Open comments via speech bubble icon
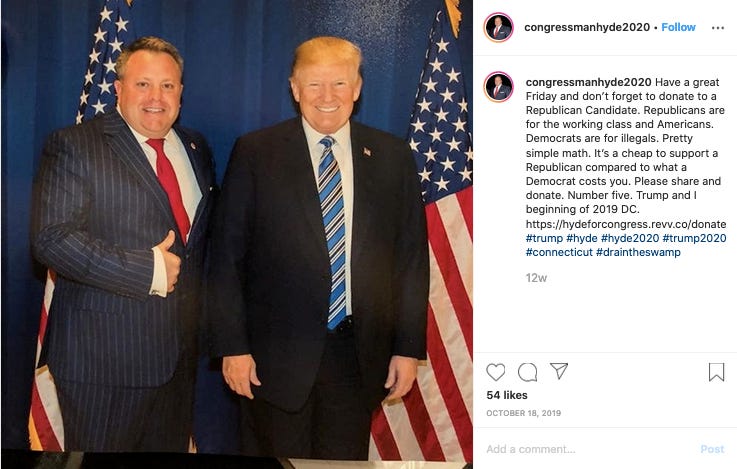737x469 pixels. point(527,372)
